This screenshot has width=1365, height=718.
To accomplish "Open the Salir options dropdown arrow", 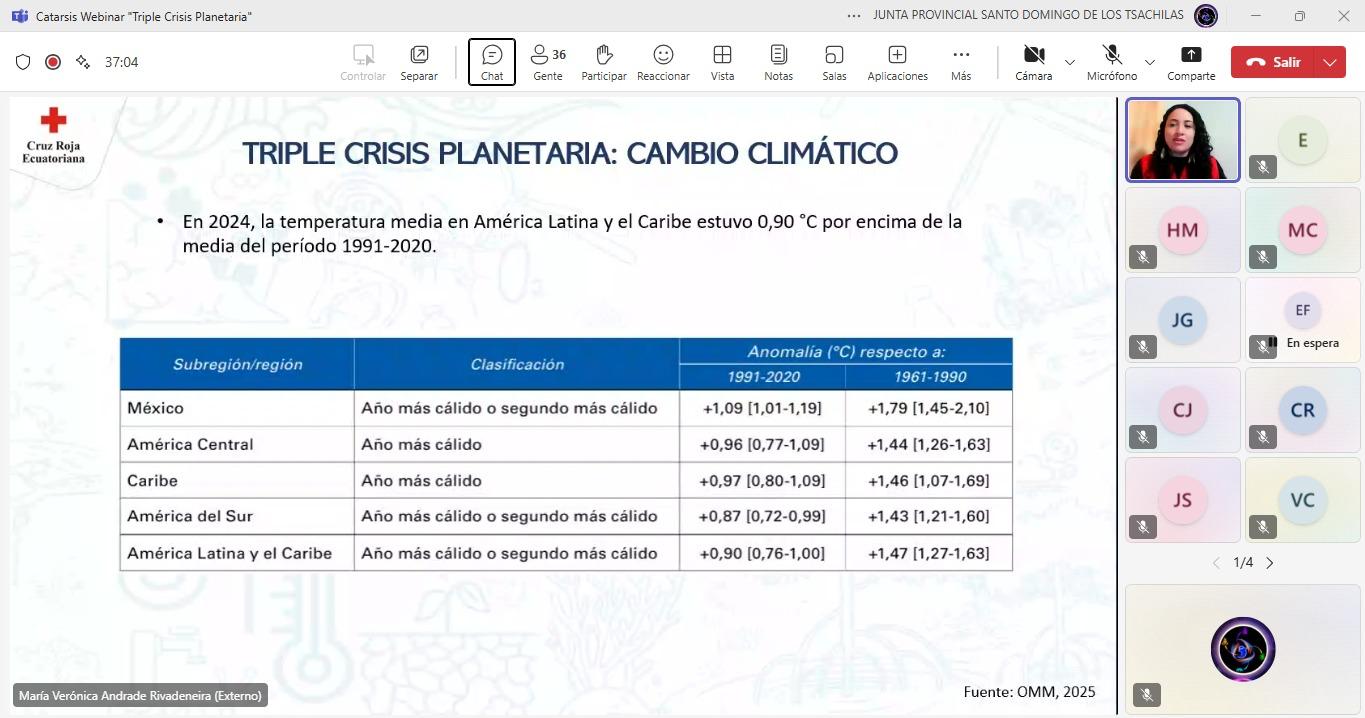I will point(1330,62).
